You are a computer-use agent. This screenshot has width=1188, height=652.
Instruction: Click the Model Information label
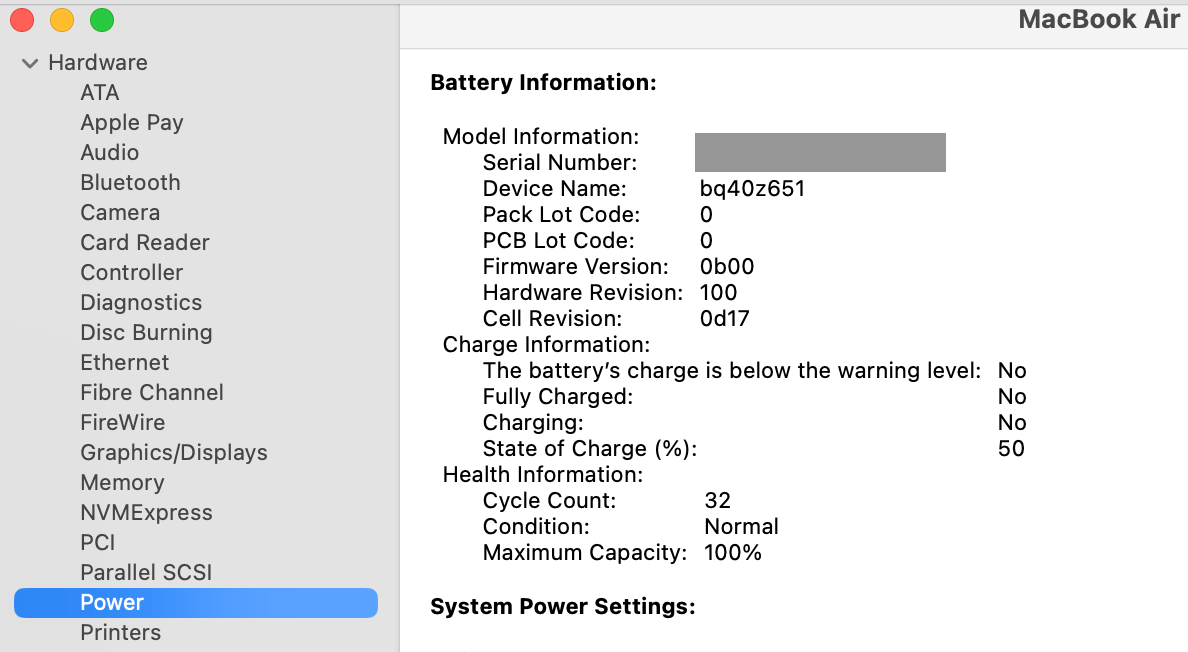(541, 136)
